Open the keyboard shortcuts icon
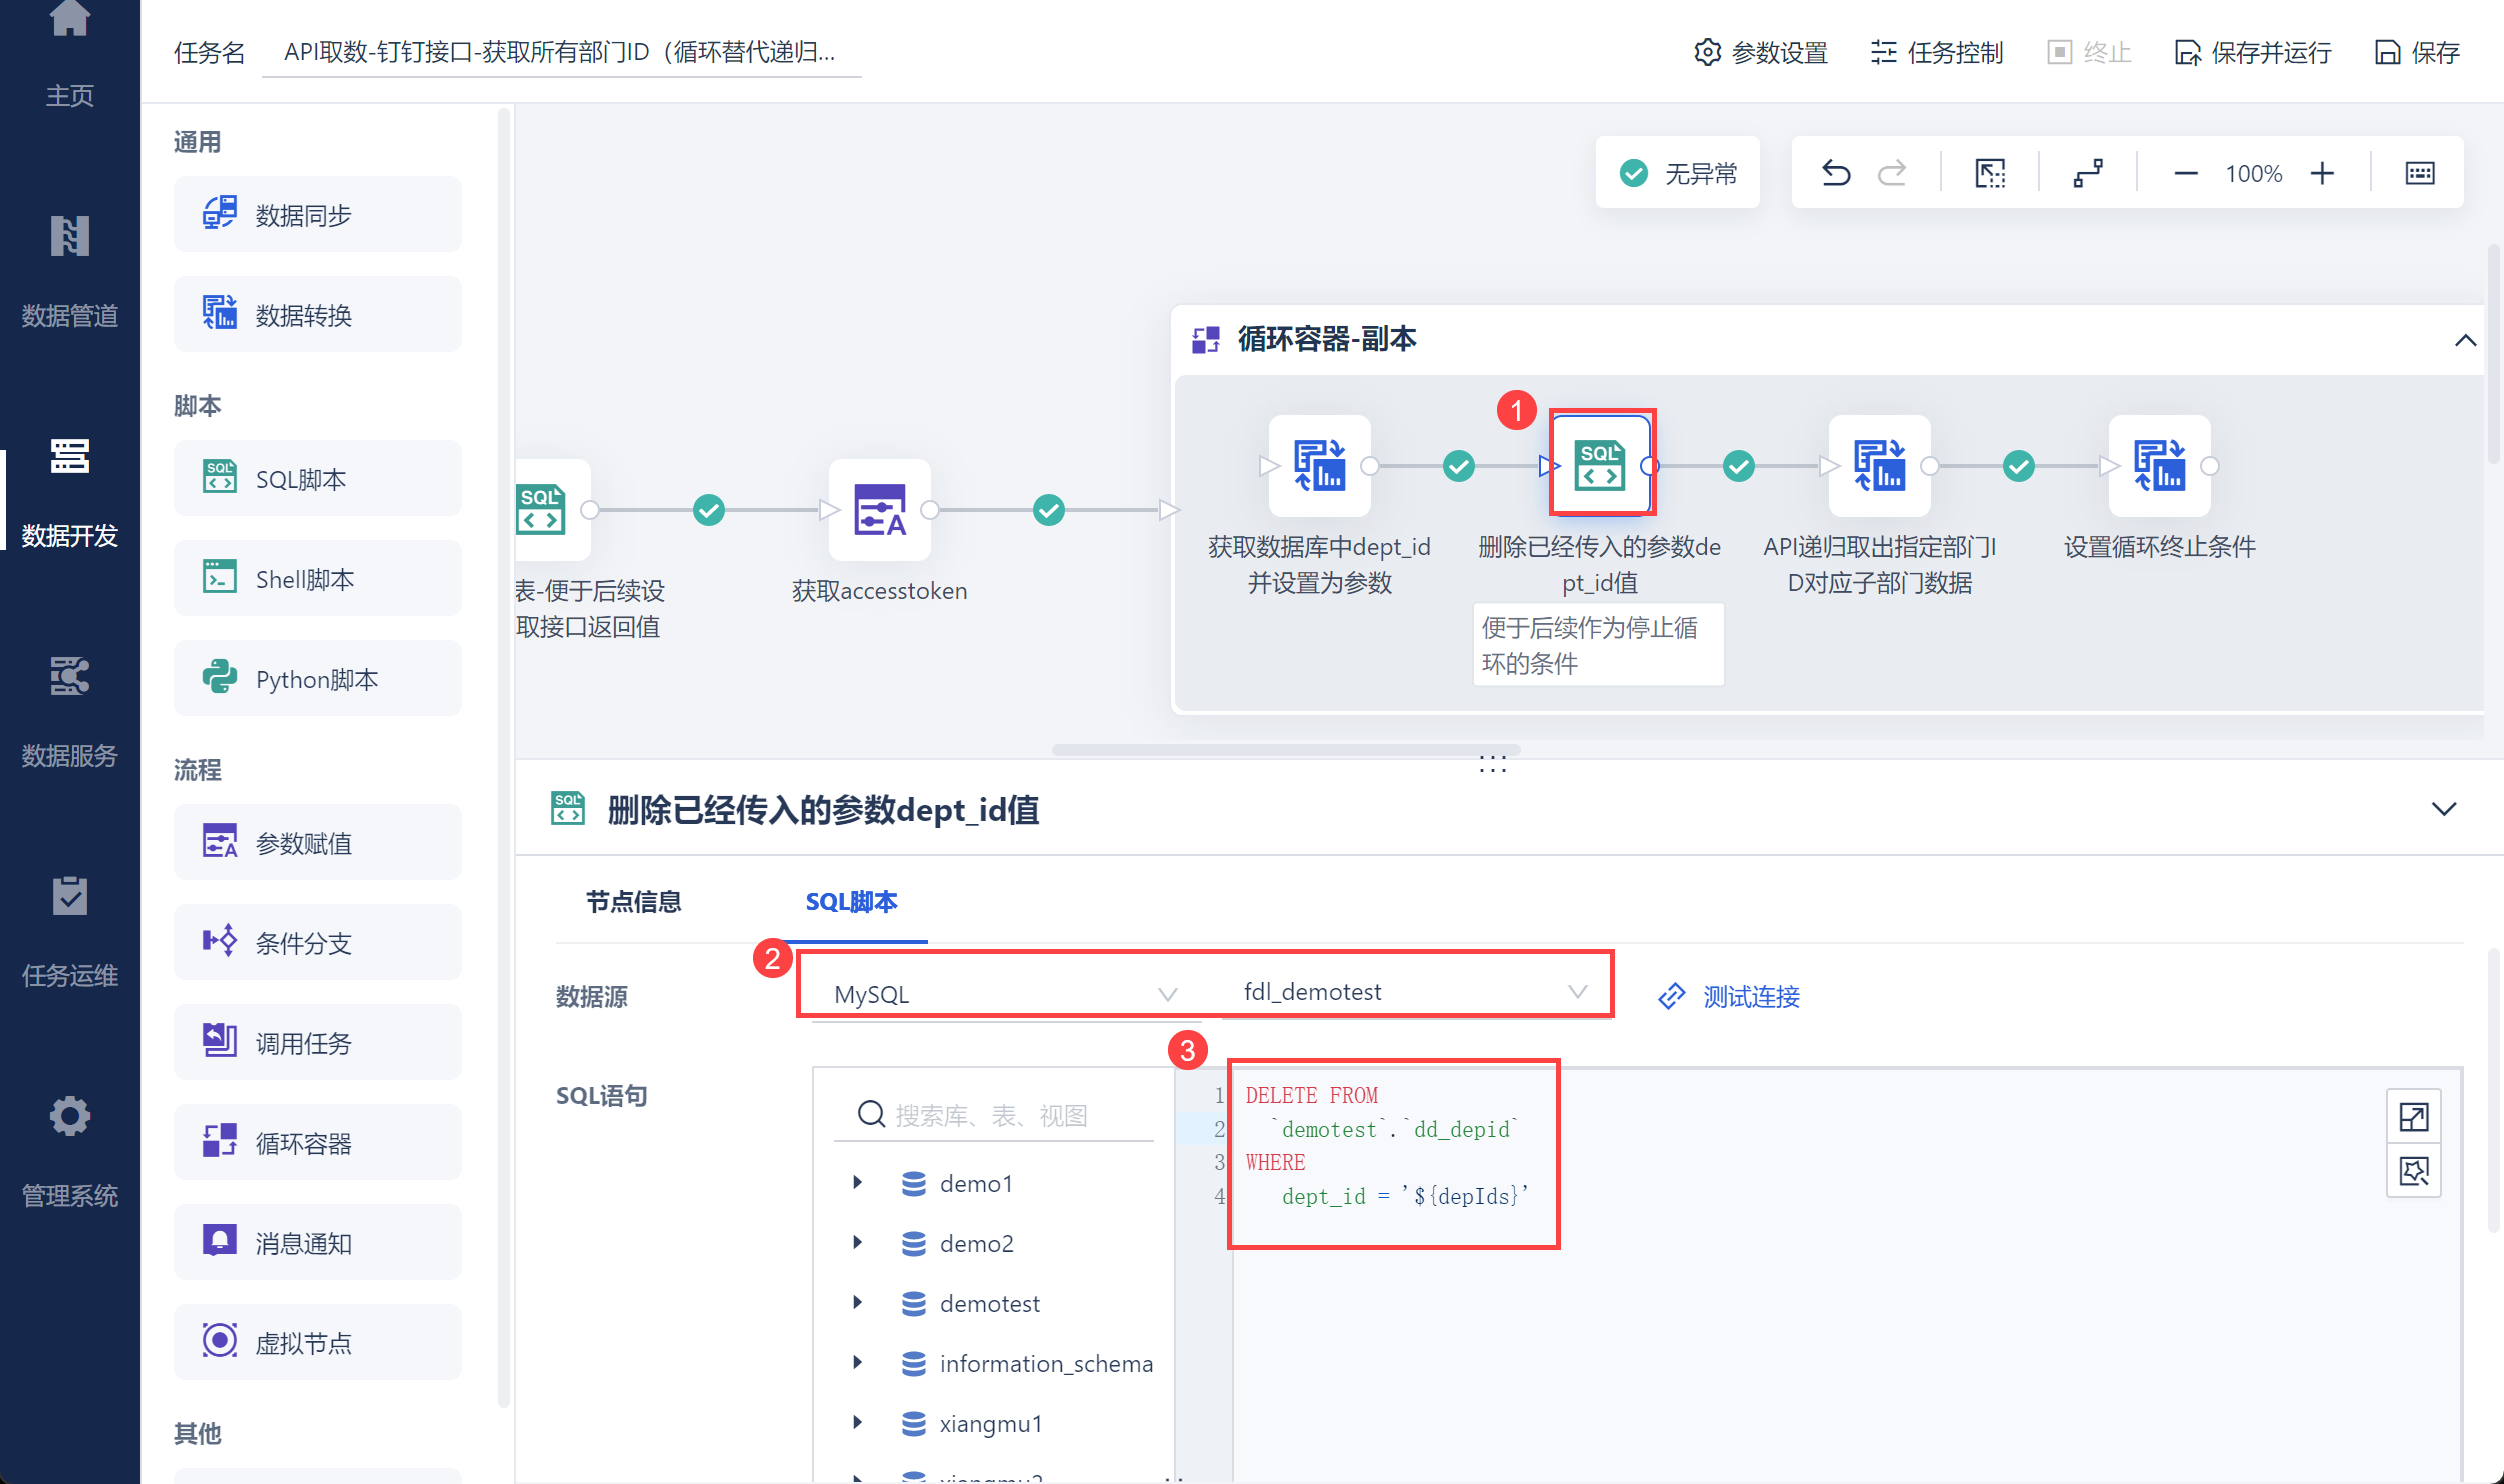This screenshot has width=2504, height=1484. coord(2419,173)
